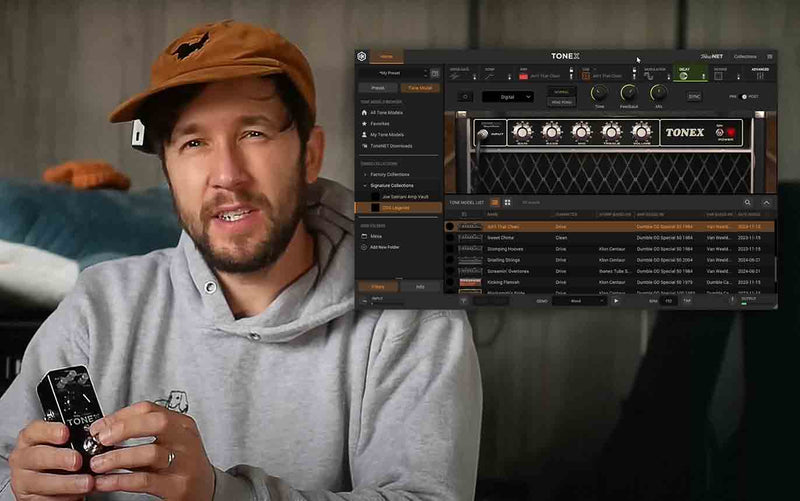The image size is (800, 501).
Task: Toggle the Reverb block power switch
Action: (x=738, y=77)
